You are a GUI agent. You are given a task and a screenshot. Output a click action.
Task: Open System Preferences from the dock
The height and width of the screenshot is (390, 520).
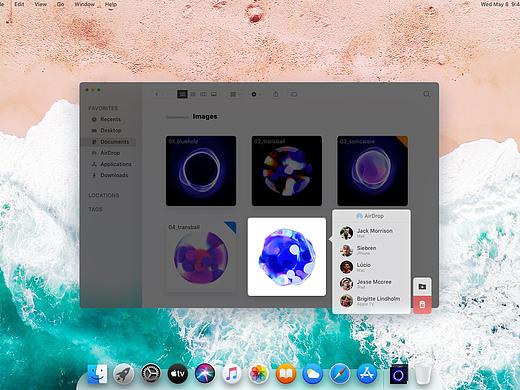(151, 374)
